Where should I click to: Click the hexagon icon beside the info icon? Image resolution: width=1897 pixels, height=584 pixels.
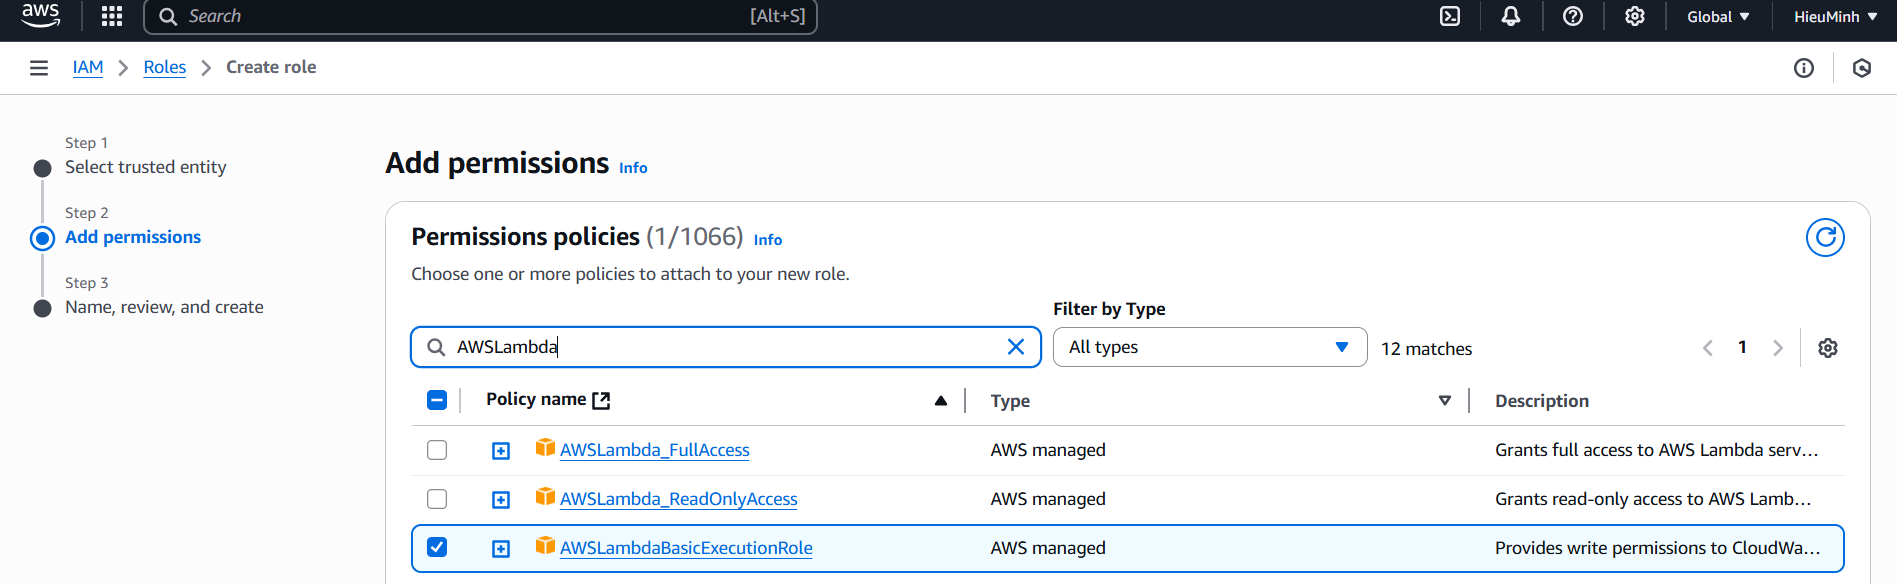tap(1862, 68)
